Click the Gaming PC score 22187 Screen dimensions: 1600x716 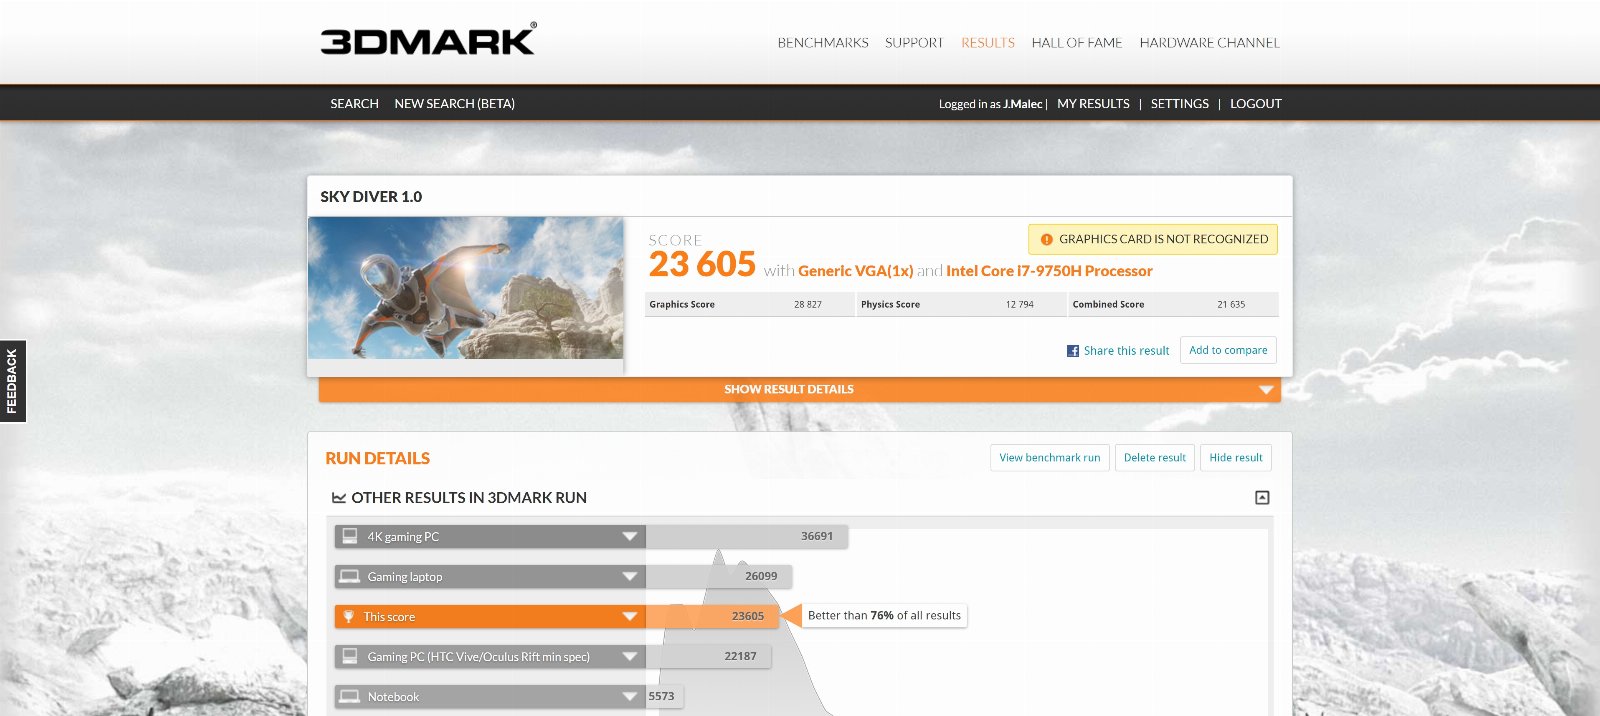741,656
